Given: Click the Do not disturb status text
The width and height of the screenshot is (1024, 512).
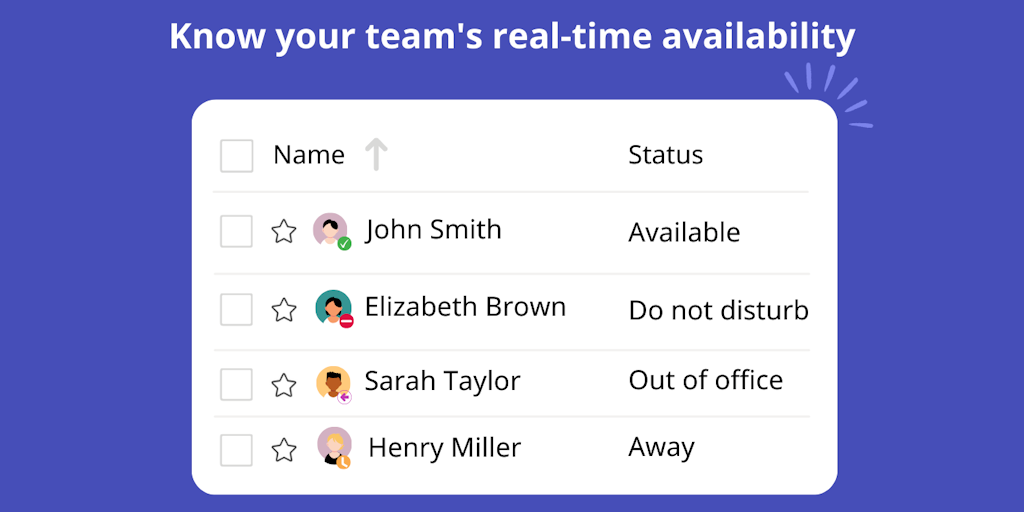Looking at the screenshot, I should pos(718,311).
